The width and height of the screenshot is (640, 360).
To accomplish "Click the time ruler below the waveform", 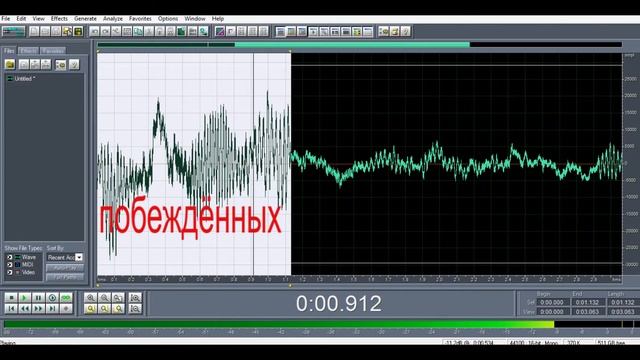I will pyautogui.click(x=360, y=280).
